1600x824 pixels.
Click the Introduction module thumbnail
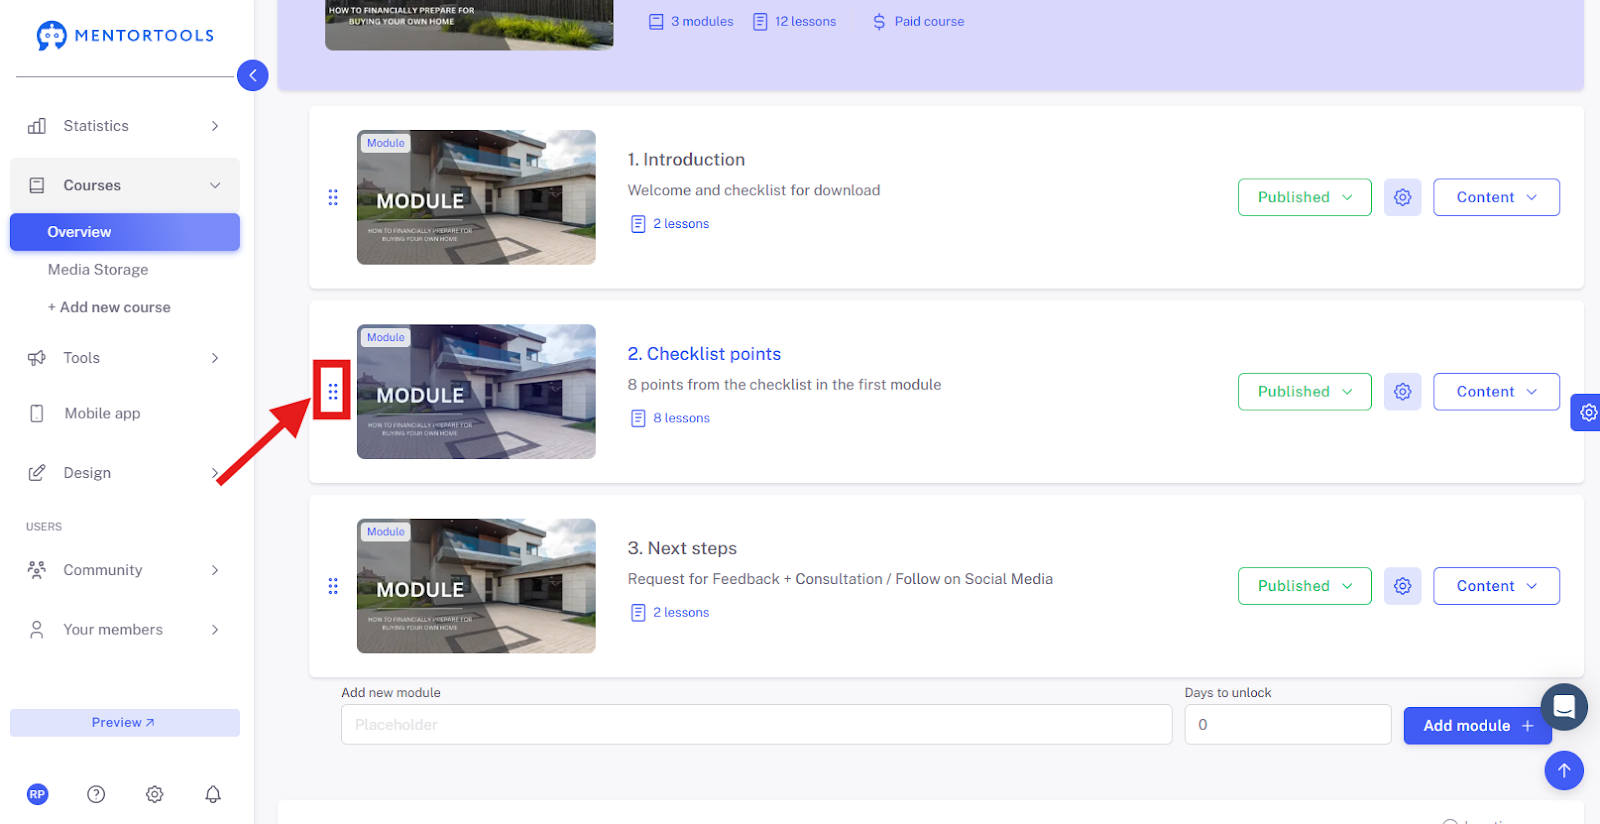[x=476, y=197]
